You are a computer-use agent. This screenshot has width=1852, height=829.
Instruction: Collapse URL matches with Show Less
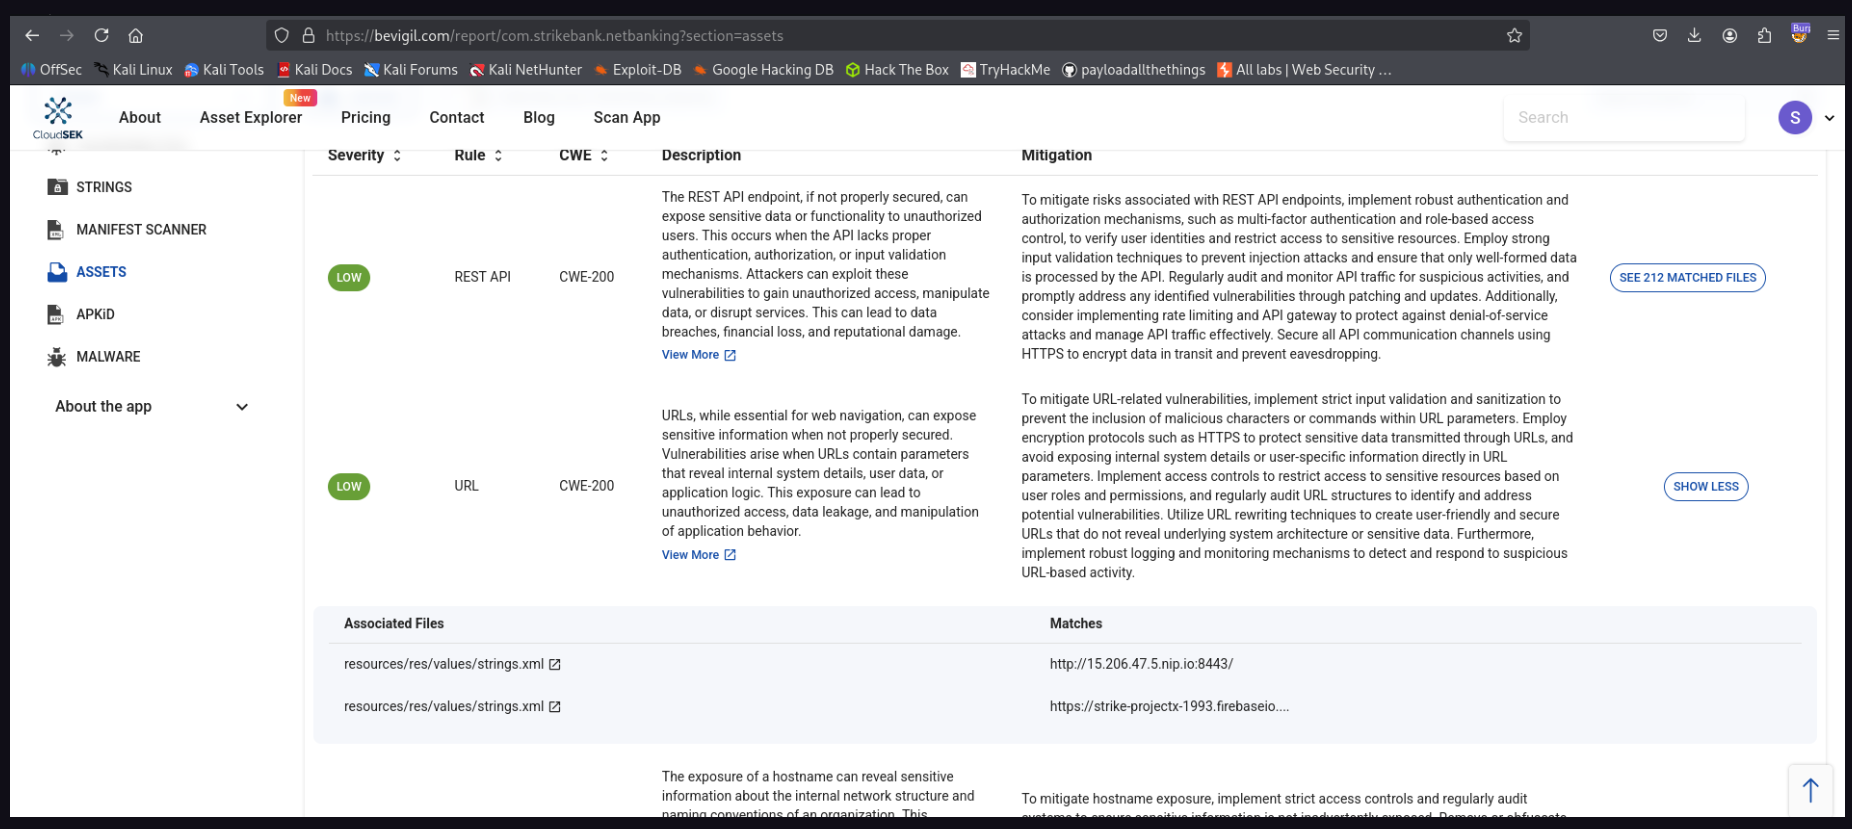(x=1705, y=487)
